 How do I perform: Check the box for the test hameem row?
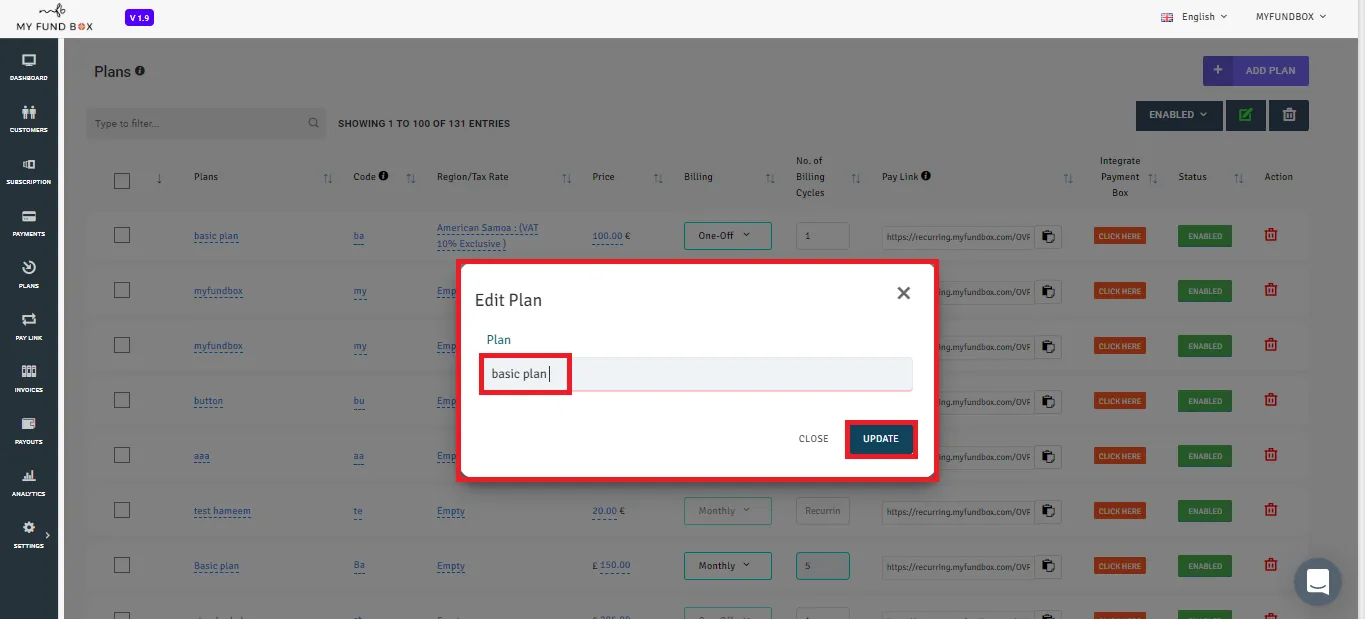pyautogui.click(x=122, y=510)
